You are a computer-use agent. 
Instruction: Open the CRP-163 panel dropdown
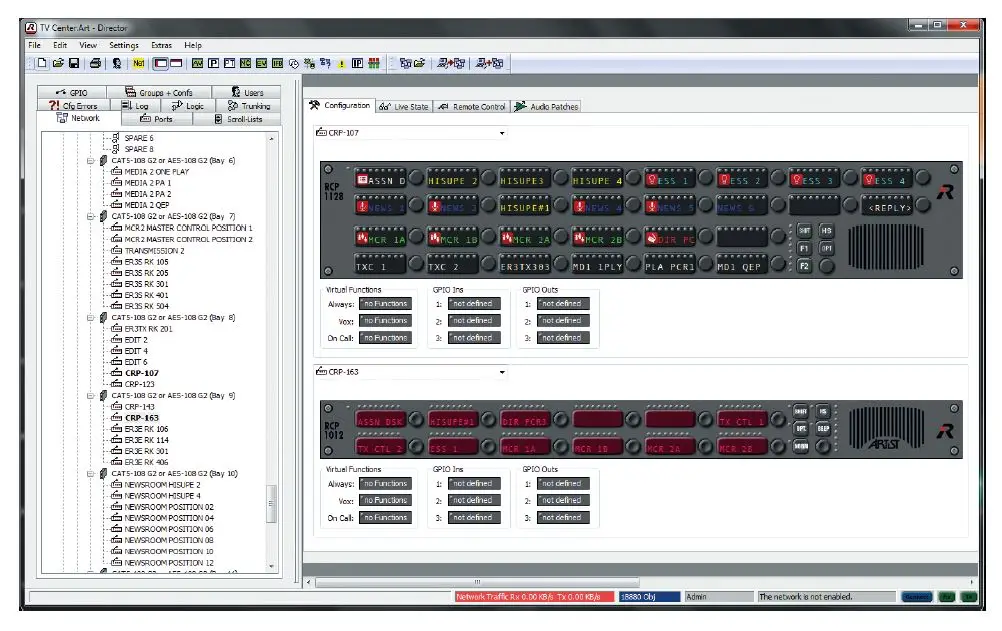(502, 372)
